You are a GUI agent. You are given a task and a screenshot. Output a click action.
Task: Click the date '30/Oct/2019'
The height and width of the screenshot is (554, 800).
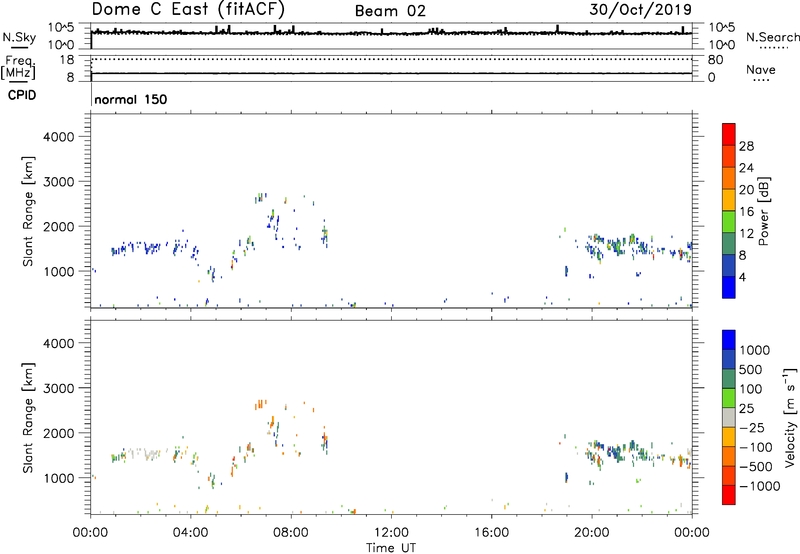641,10
